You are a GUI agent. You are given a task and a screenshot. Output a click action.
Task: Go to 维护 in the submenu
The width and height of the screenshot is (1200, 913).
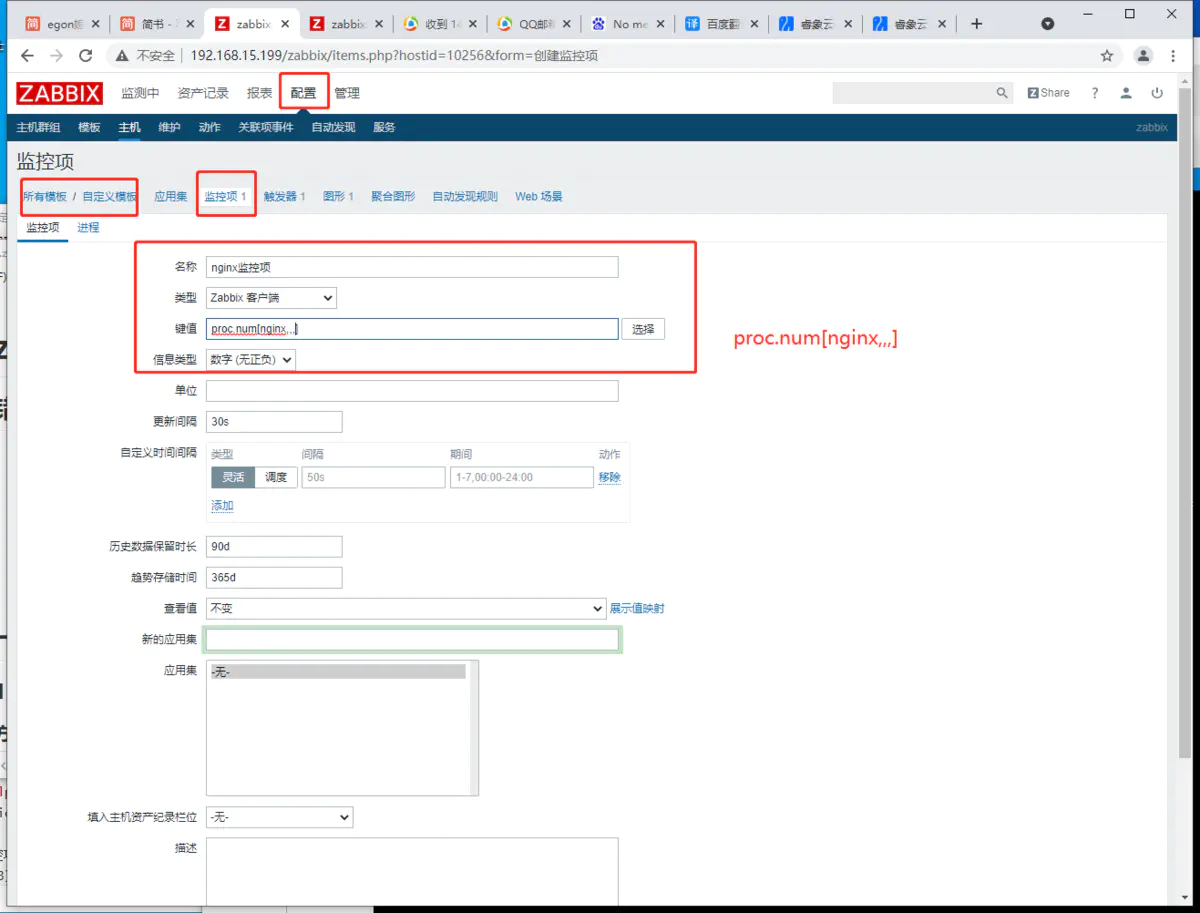click(x=169, y=127)
